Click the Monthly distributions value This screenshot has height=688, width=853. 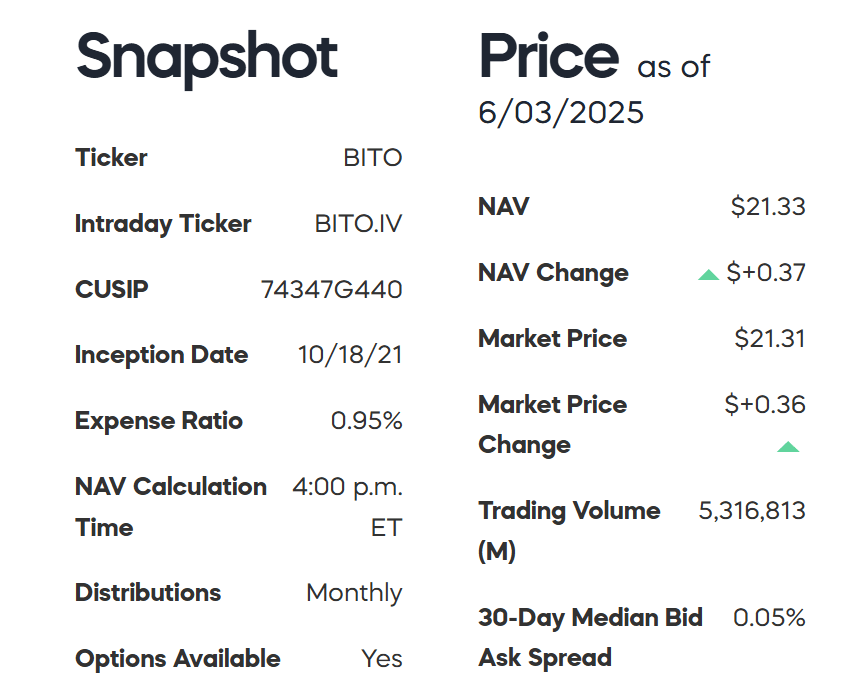click(x=354, y=593)
